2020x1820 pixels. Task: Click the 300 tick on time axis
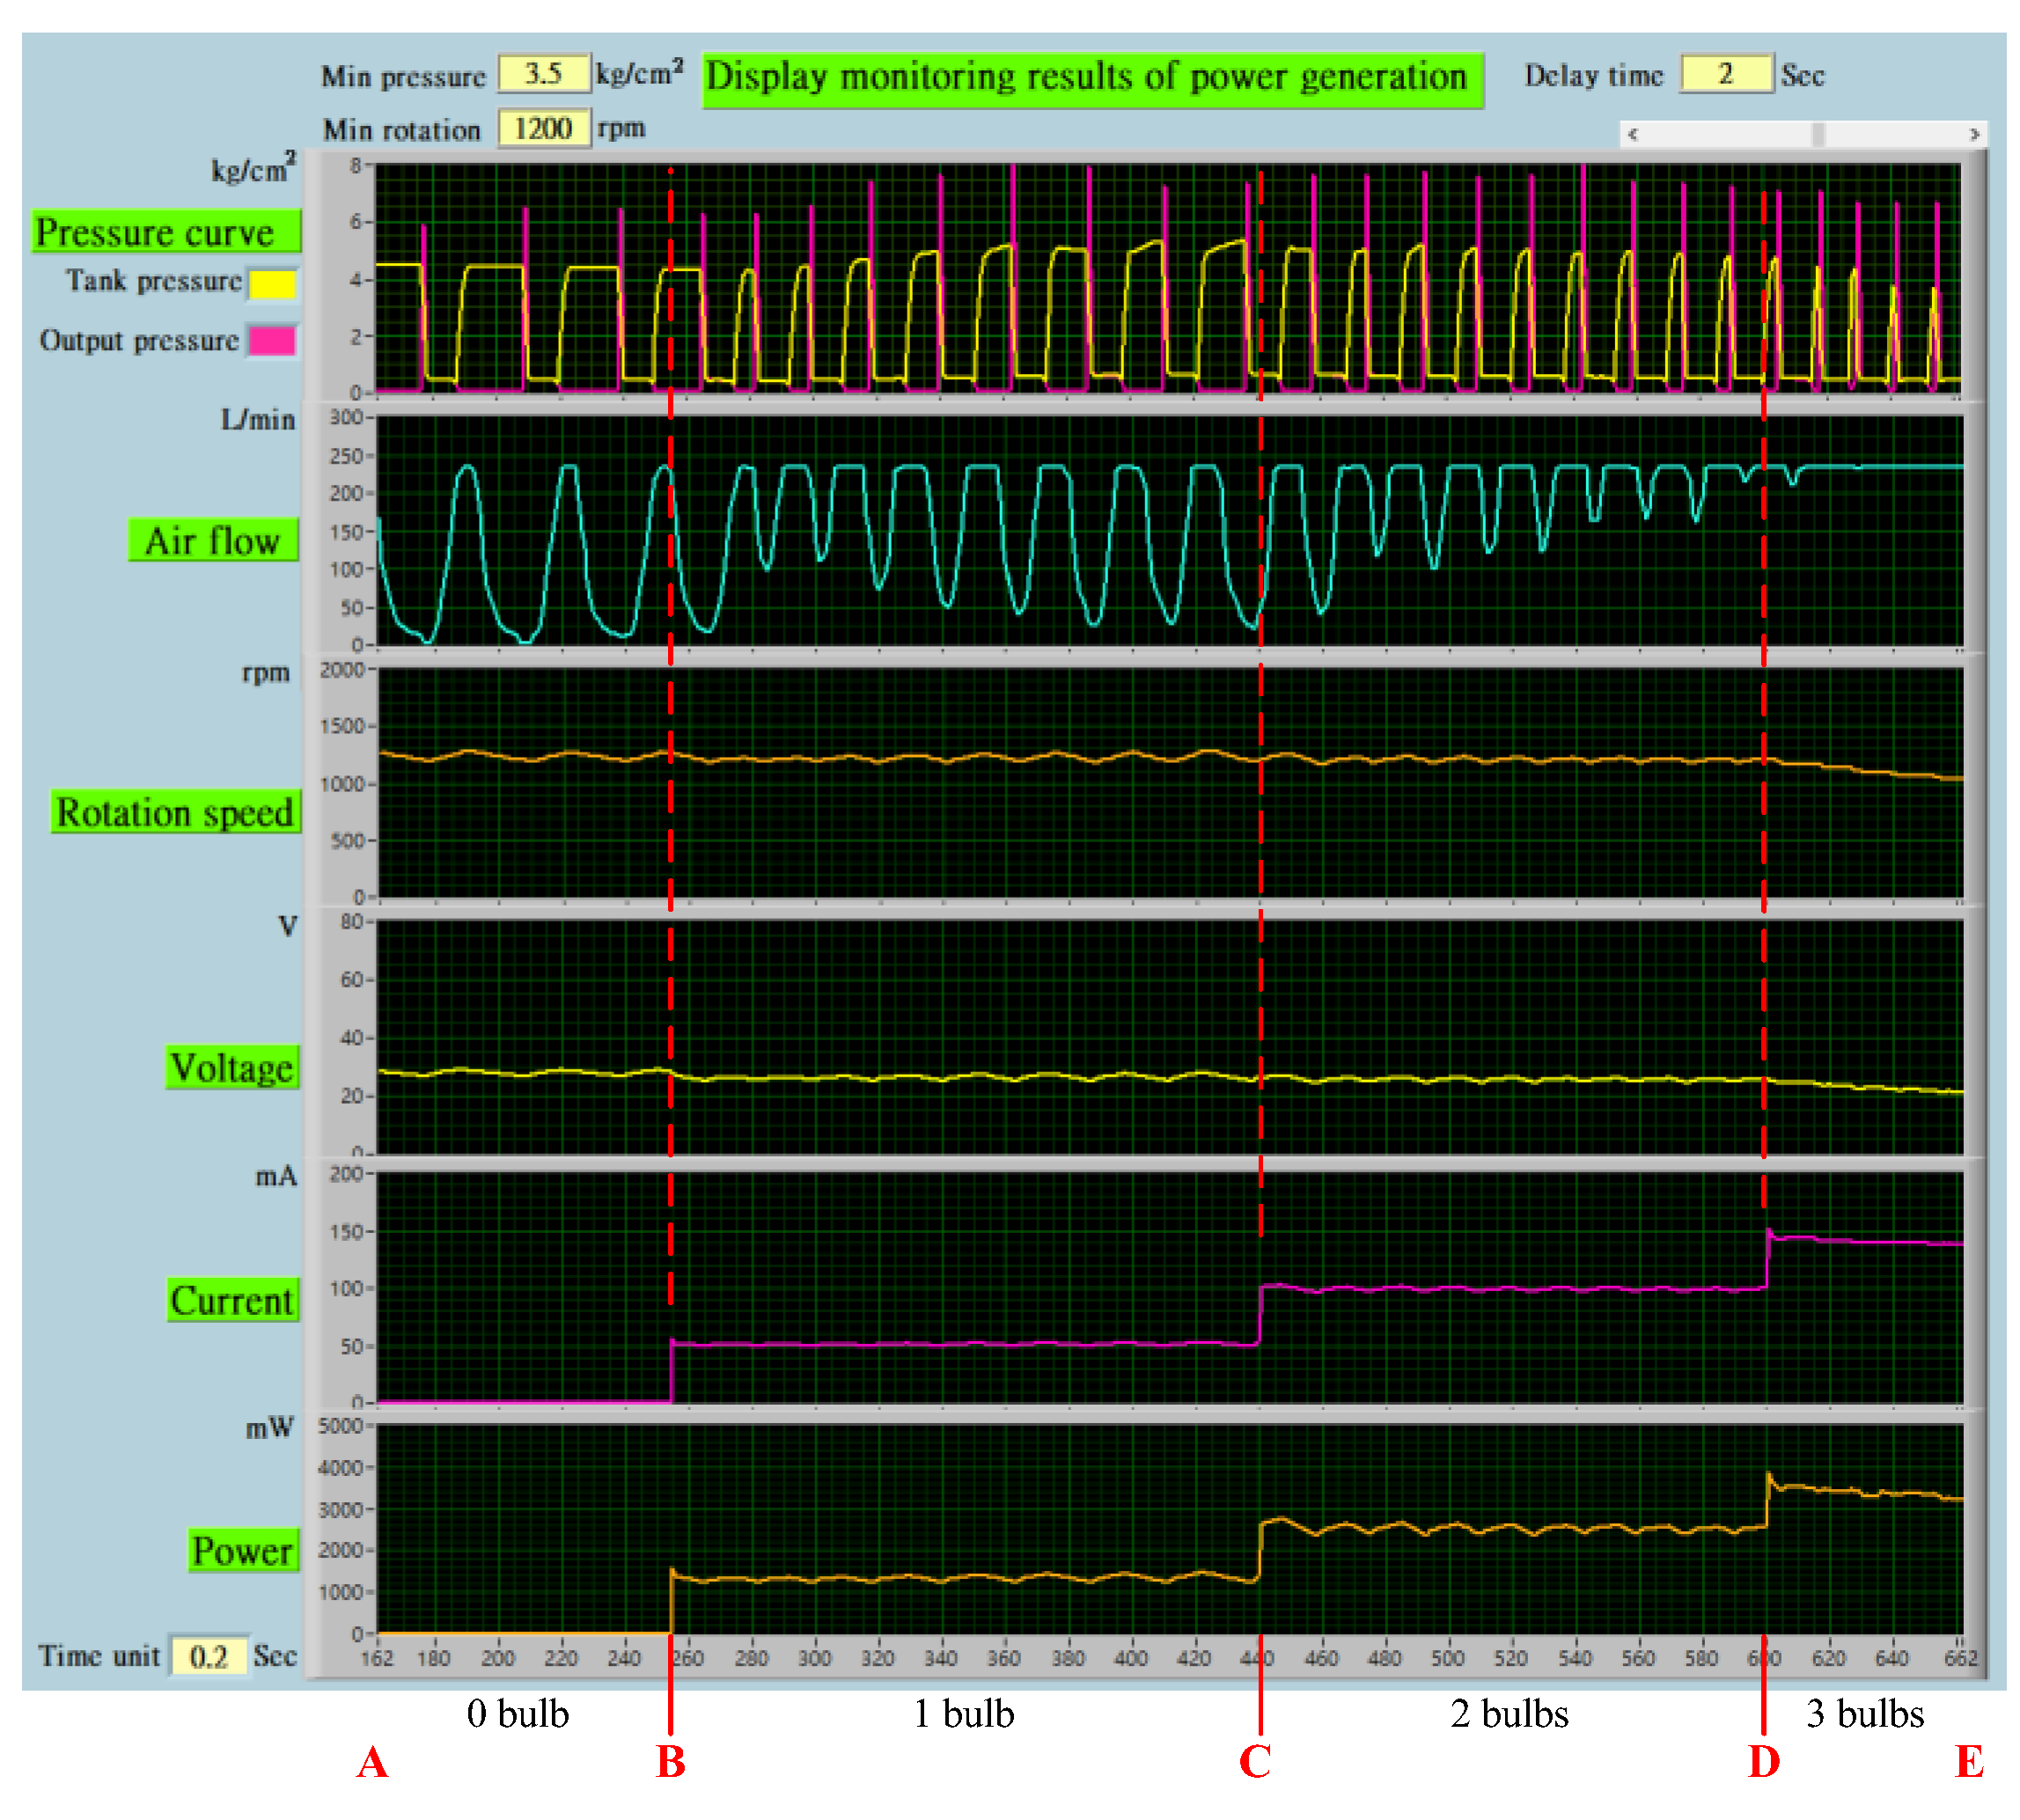coord(814,1659)
